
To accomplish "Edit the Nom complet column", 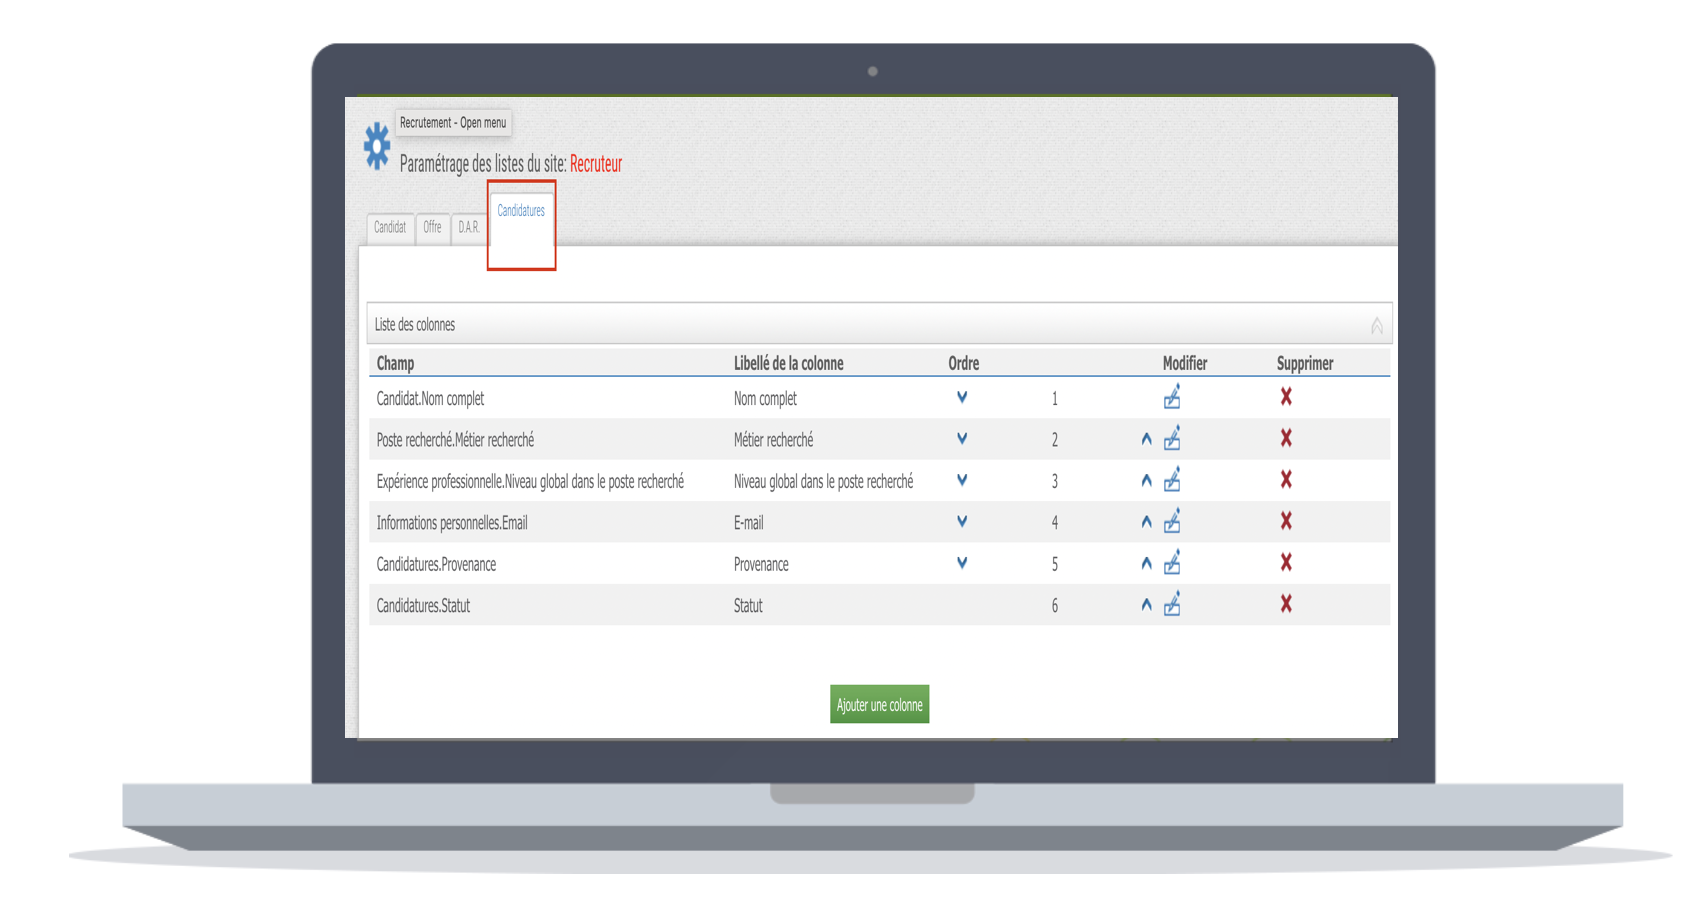I will (1172, 398).
